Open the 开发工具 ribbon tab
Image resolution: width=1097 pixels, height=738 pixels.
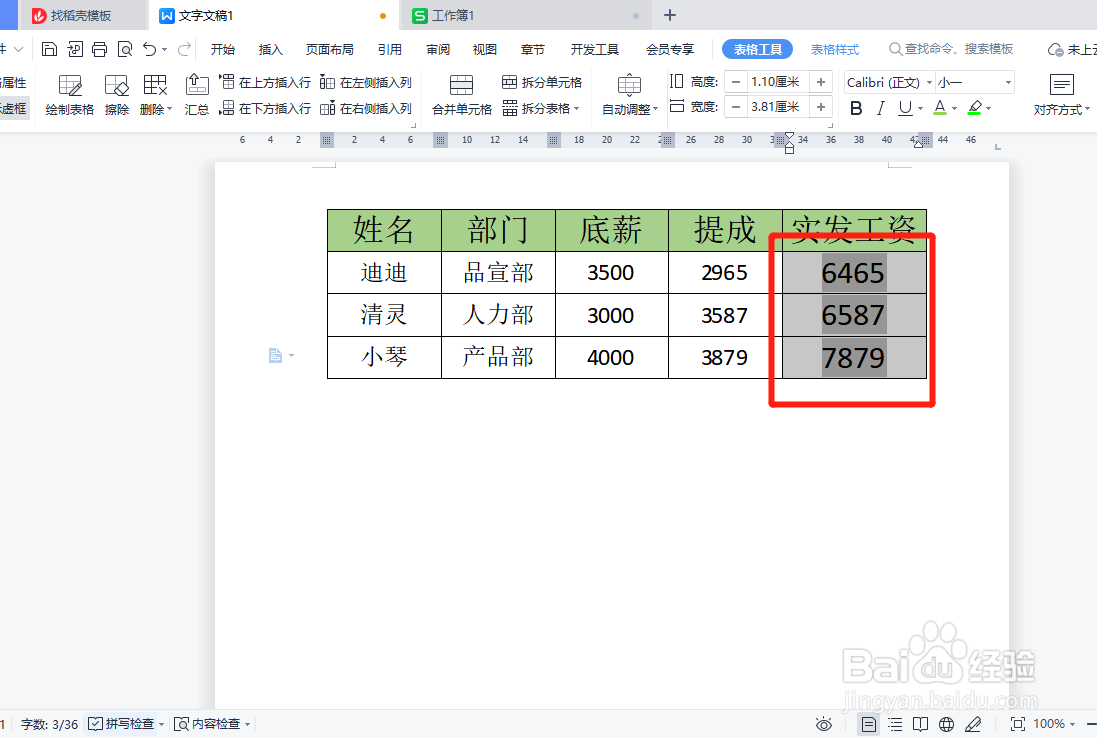point(595,50)
